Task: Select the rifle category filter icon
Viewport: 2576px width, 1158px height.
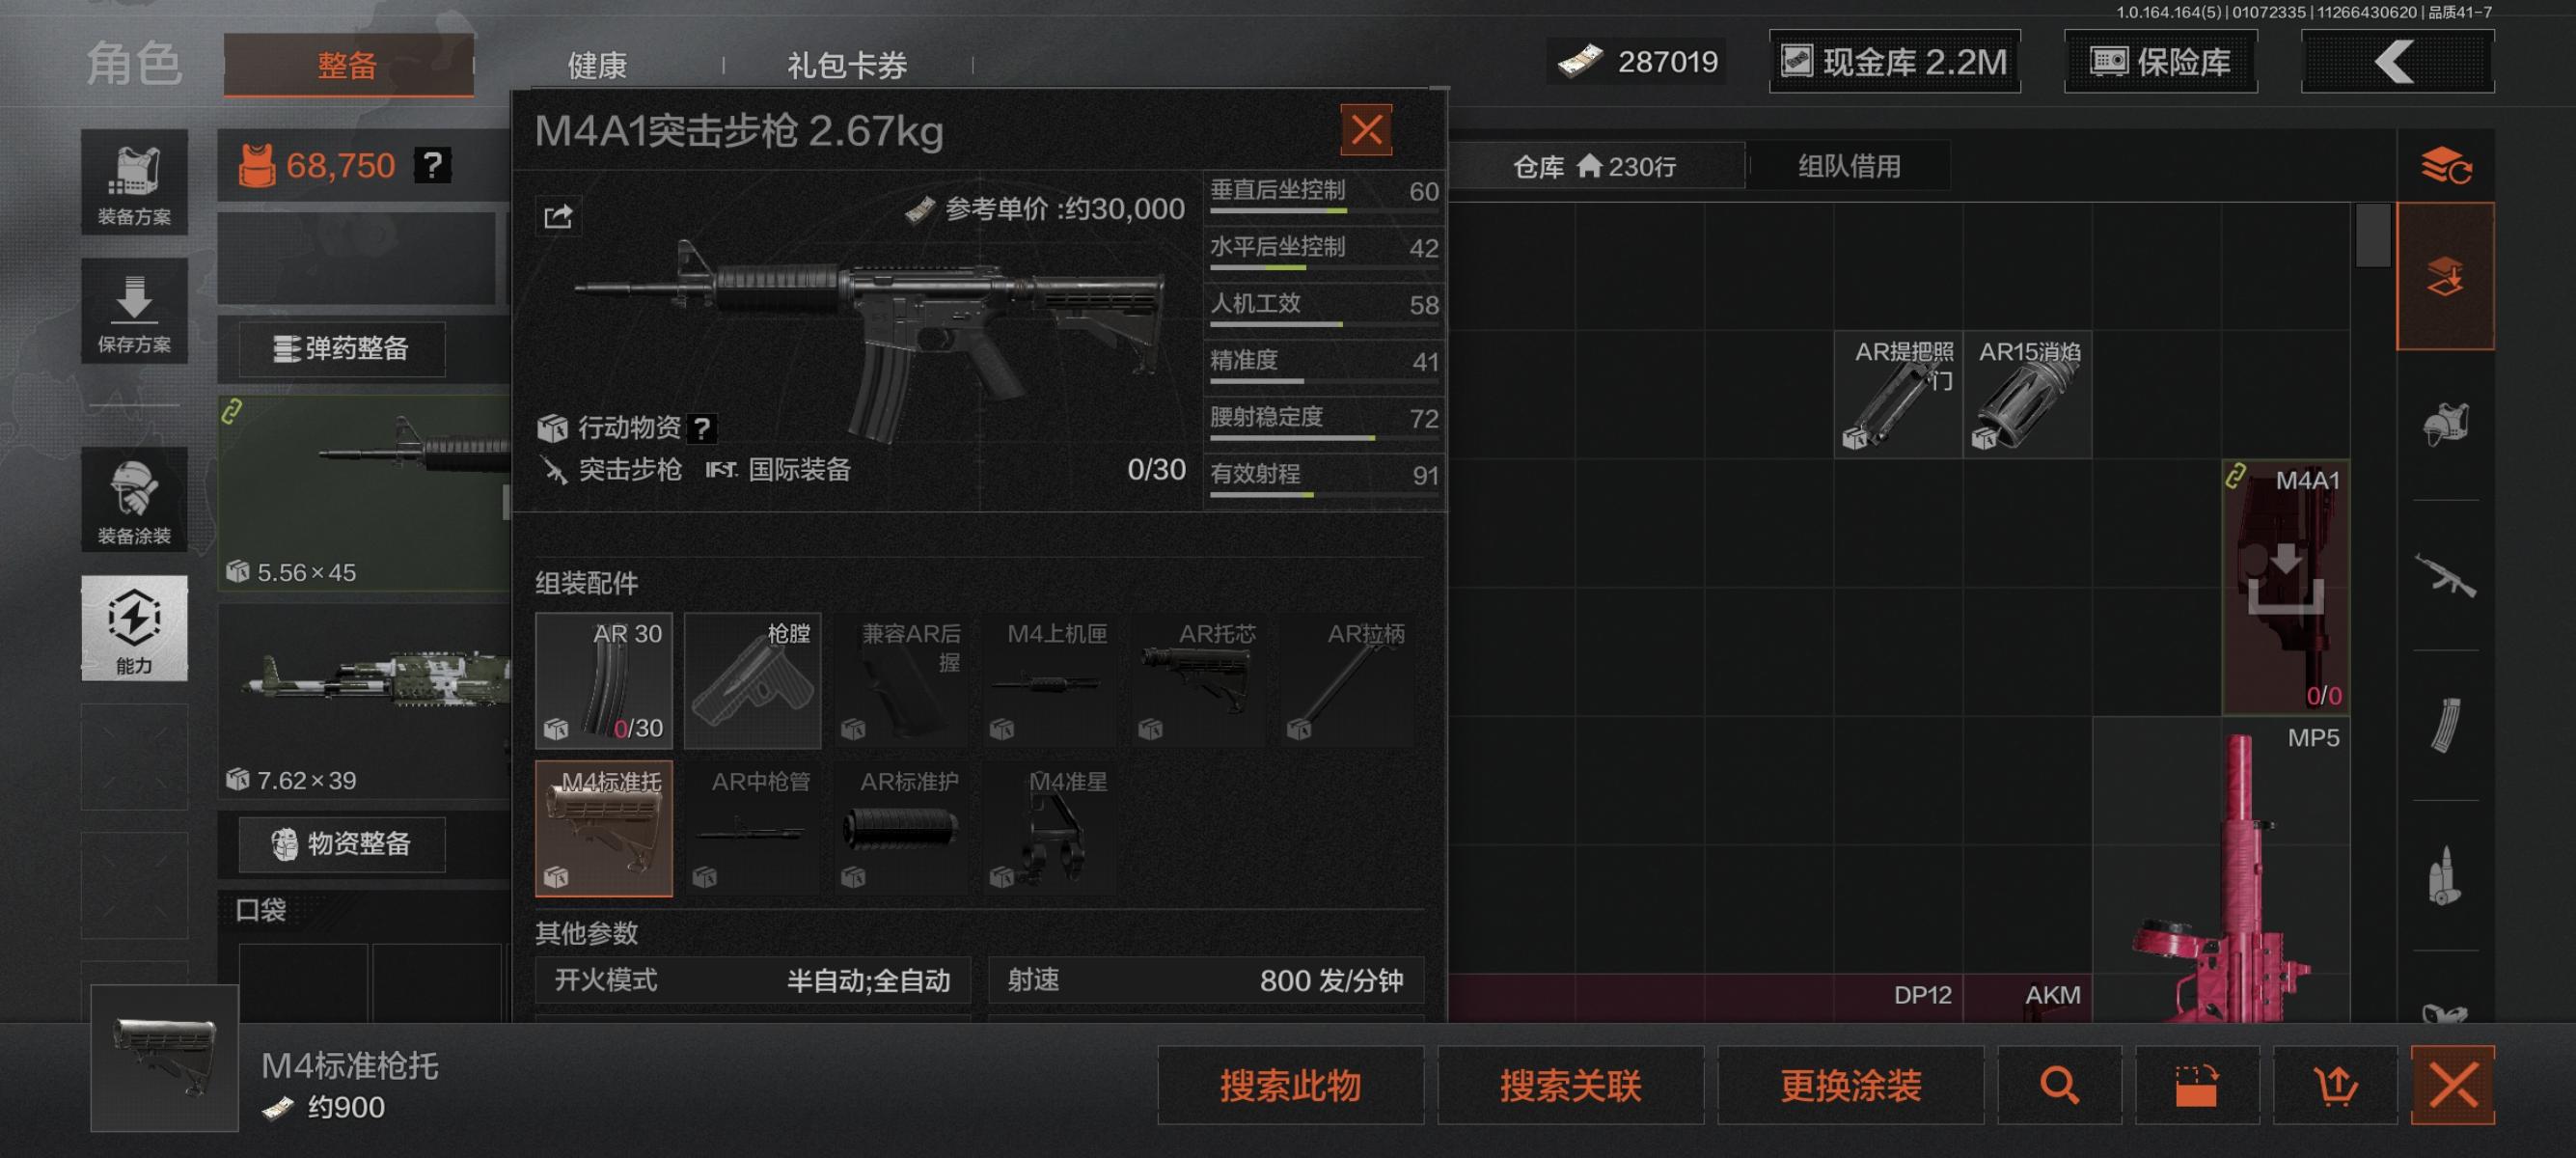Action: click(x=2446, y=575)
